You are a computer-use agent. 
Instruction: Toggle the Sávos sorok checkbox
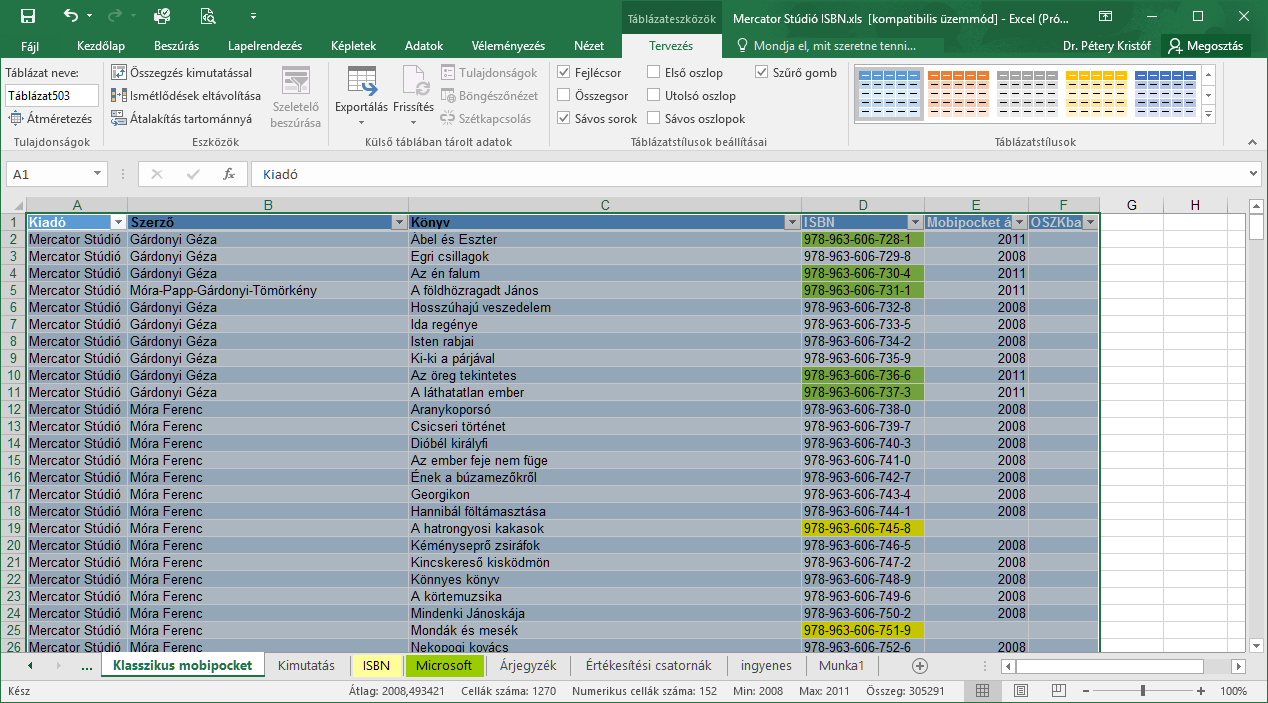[x=564, y=119]
